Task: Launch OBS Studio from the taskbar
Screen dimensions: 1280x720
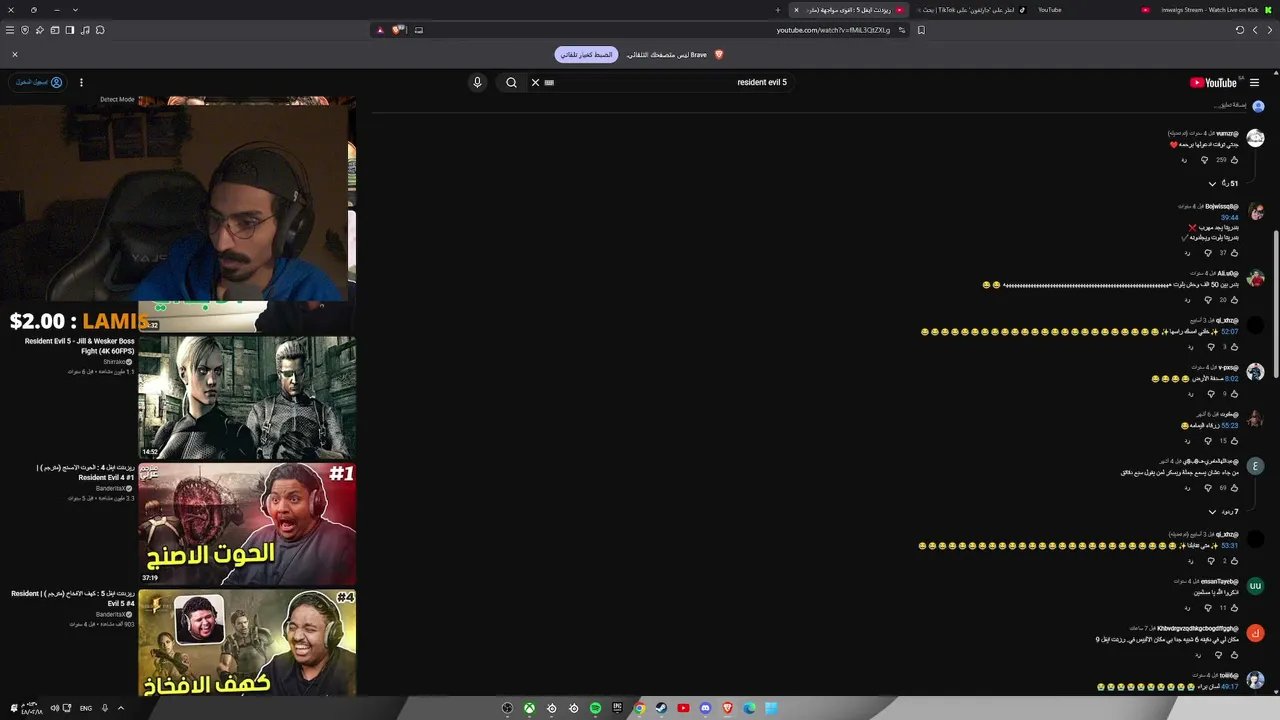Action: (507, 708)
